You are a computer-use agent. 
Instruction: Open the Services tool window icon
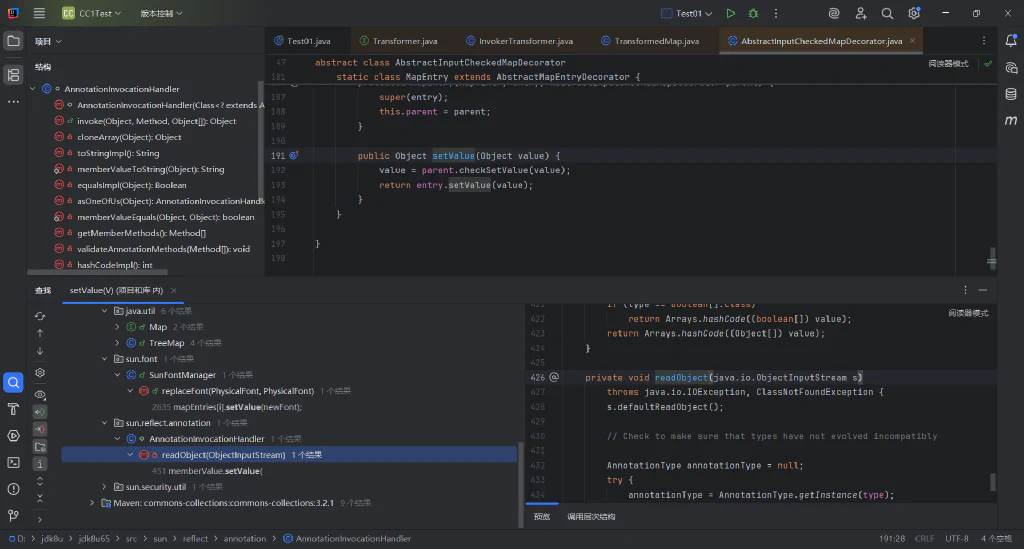click(x=13, y=435)
